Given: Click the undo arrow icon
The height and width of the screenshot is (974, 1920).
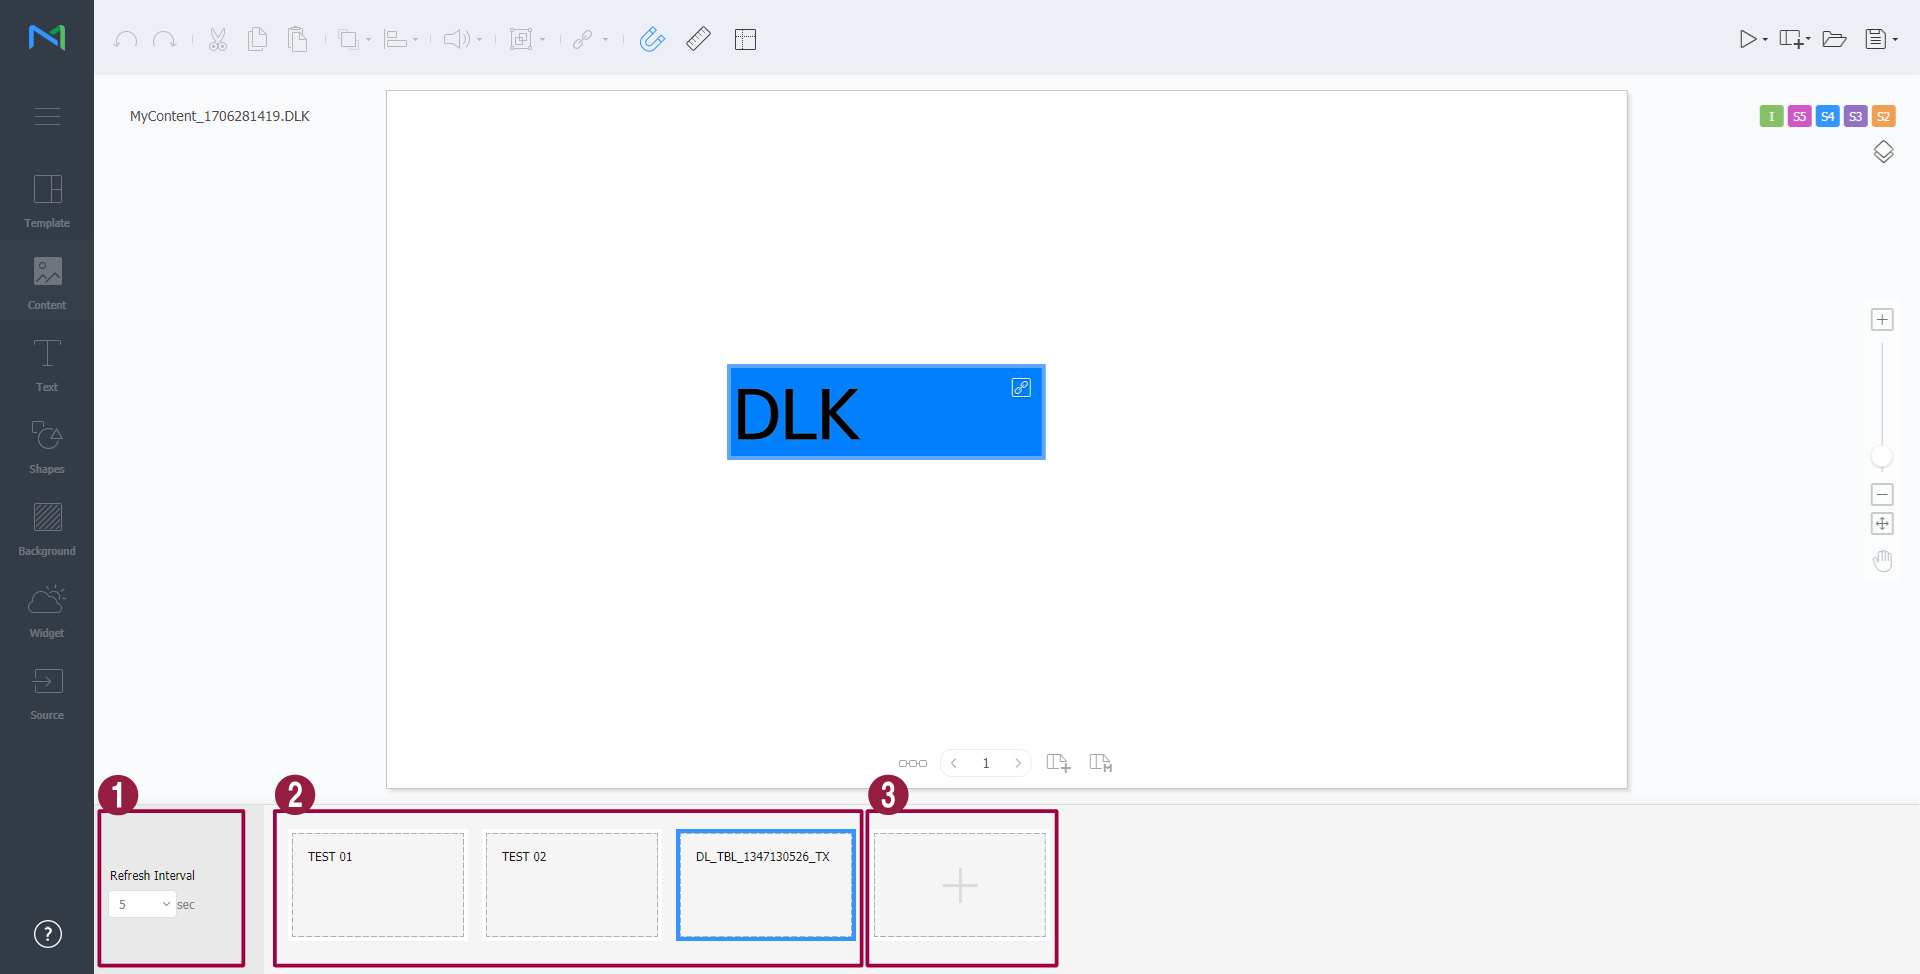Looking at the screenshot, I should pyautogui.click(x=125, y=40).
